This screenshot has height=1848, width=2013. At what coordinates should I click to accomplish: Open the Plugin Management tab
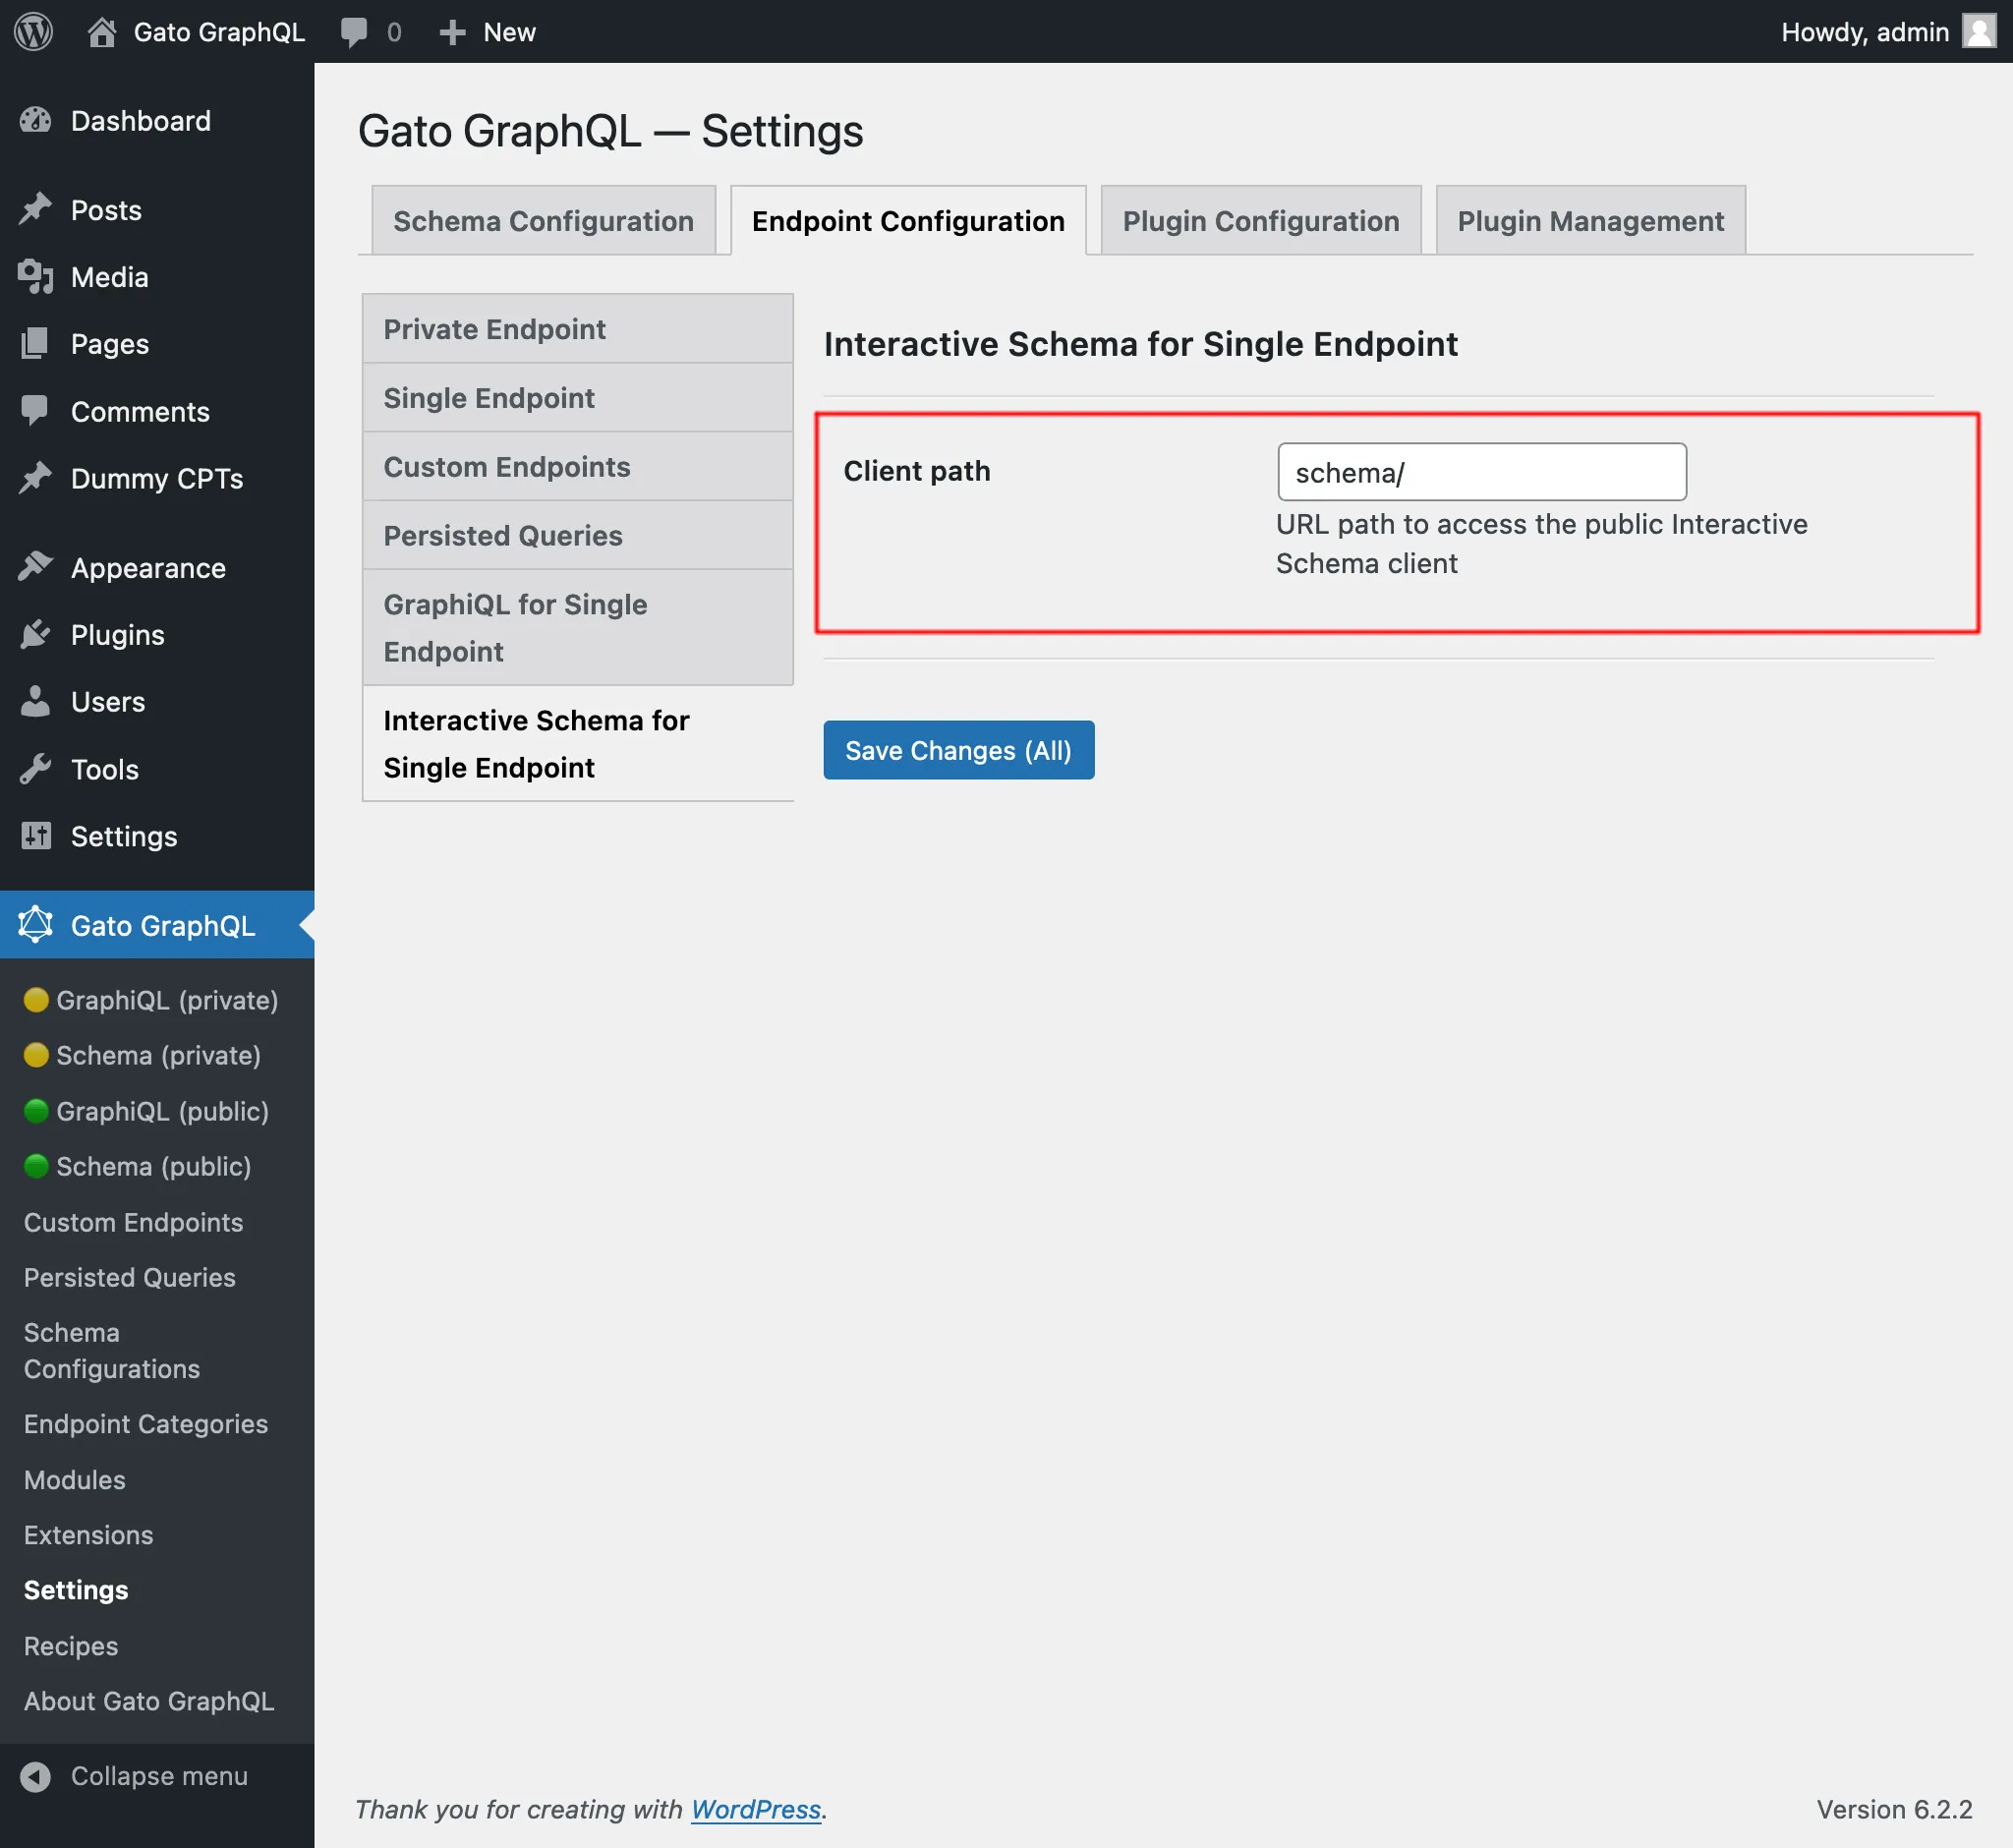click(x=1590, y=220)
